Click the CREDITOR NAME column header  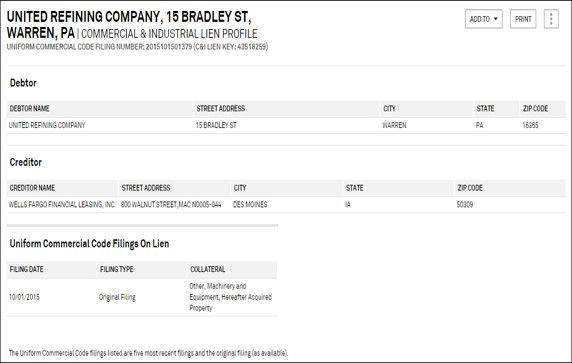tap(32, 188)
